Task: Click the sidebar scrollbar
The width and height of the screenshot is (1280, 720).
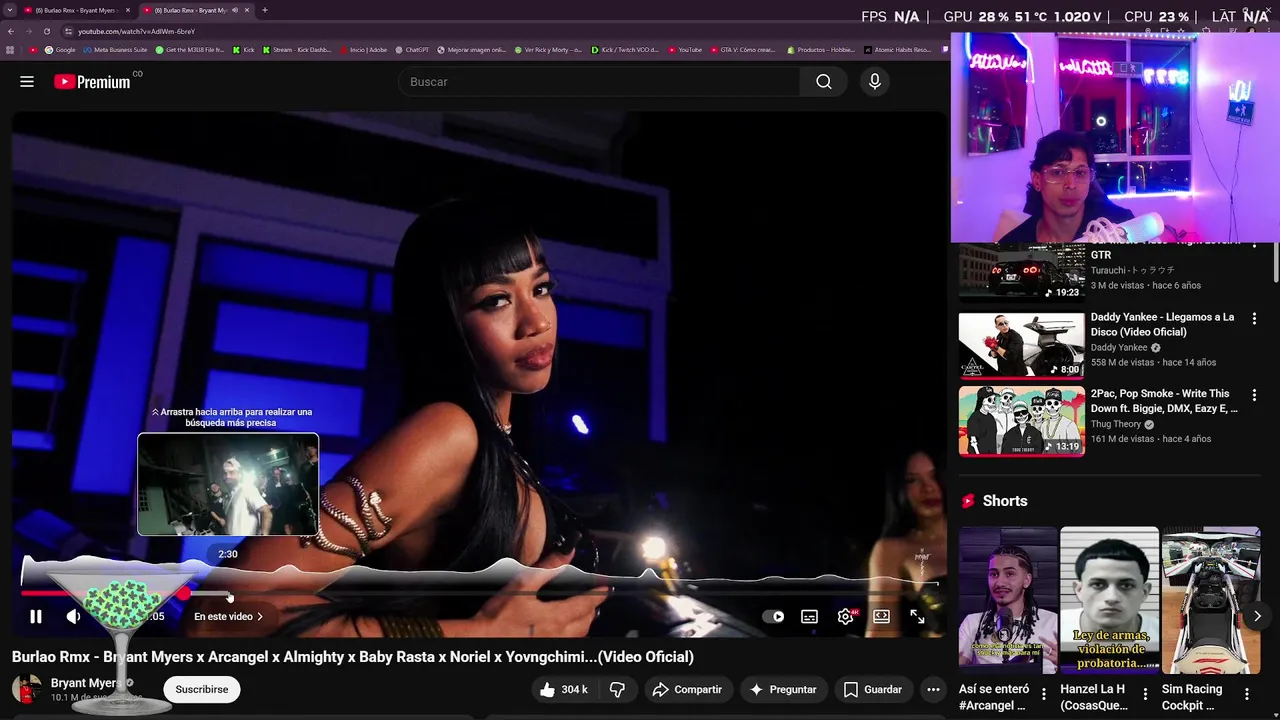Action: [1275, 262]
